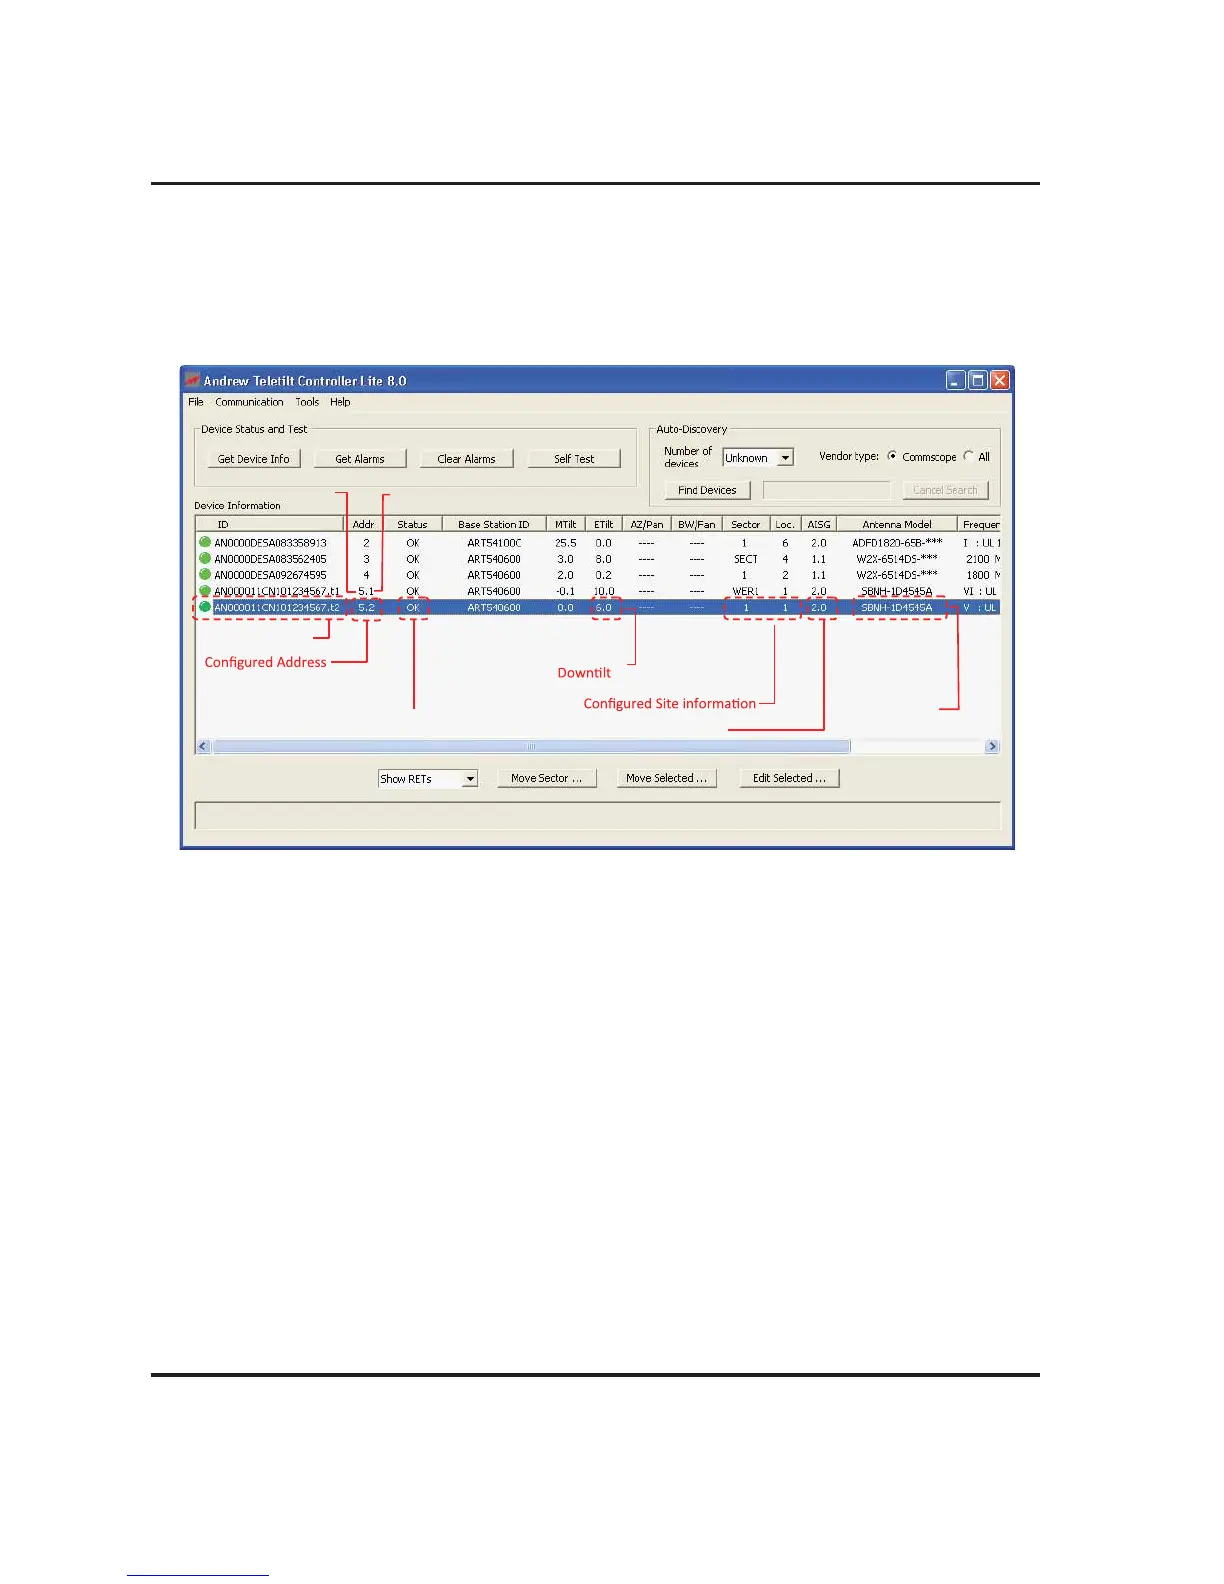Sort by the ID column header
This screenshot has width=1224, height=1584.
[x=269, y=524]
